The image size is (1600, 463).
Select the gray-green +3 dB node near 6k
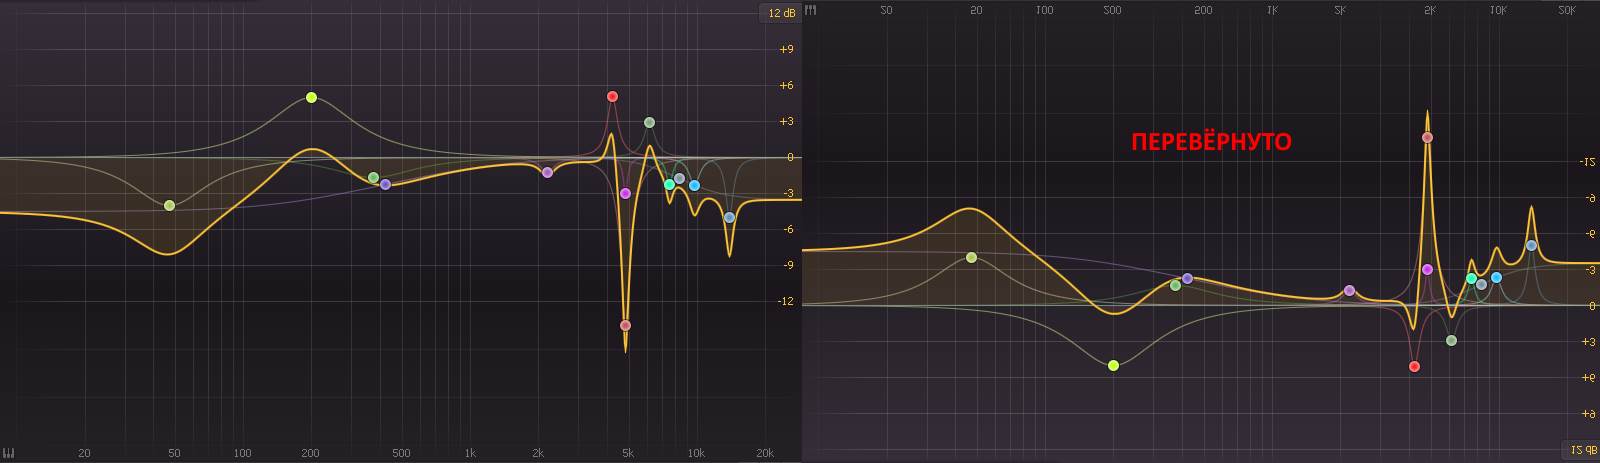coord(649,123)
